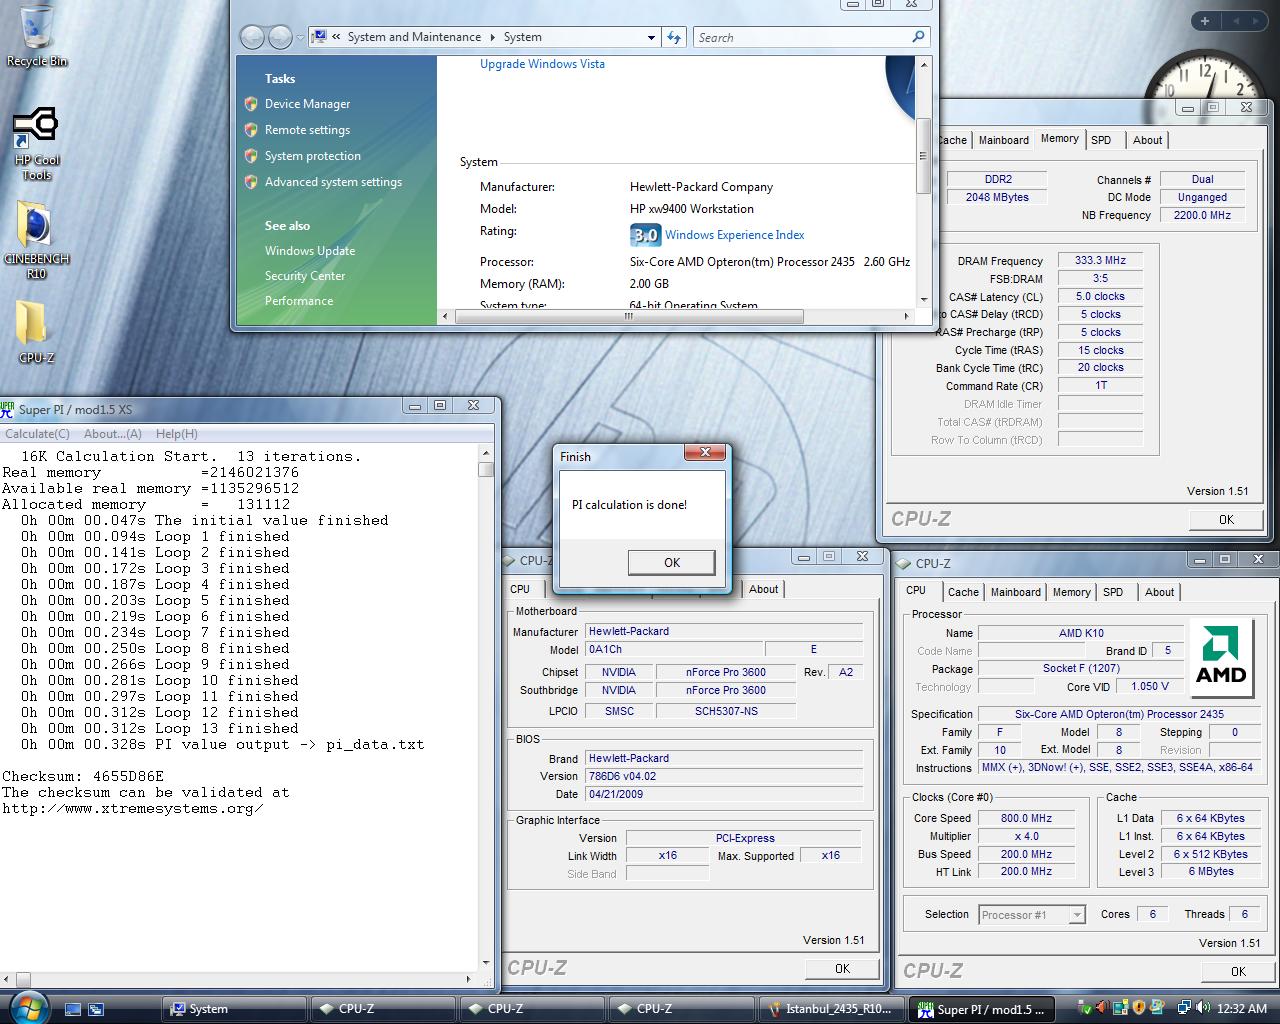Click Show Desktop in Quick Launch
The width and height of the screenshot is (1280, 1024).
72,1009
